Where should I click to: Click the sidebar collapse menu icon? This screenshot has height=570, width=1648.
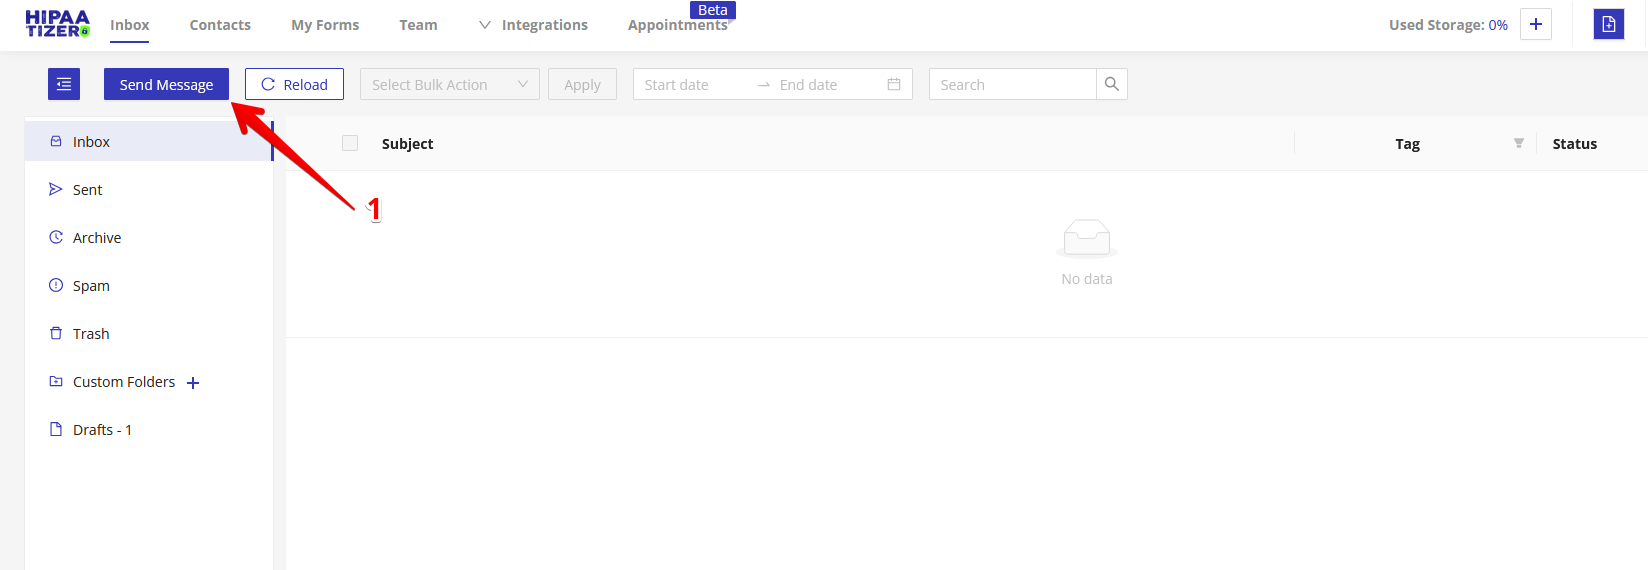(x=64, y=84)
